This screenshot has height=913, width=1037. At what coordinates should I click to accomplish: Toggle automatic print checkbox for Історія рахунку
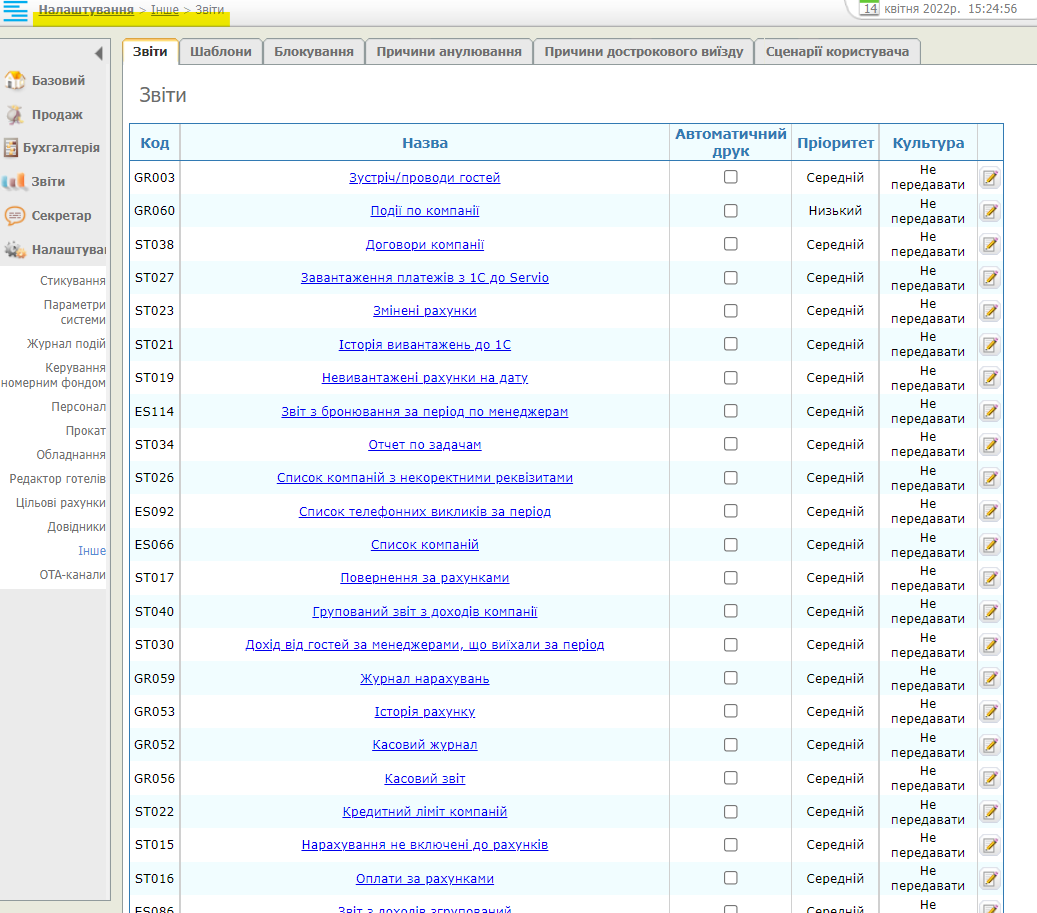pyautogui.click(x=731, y=711)
